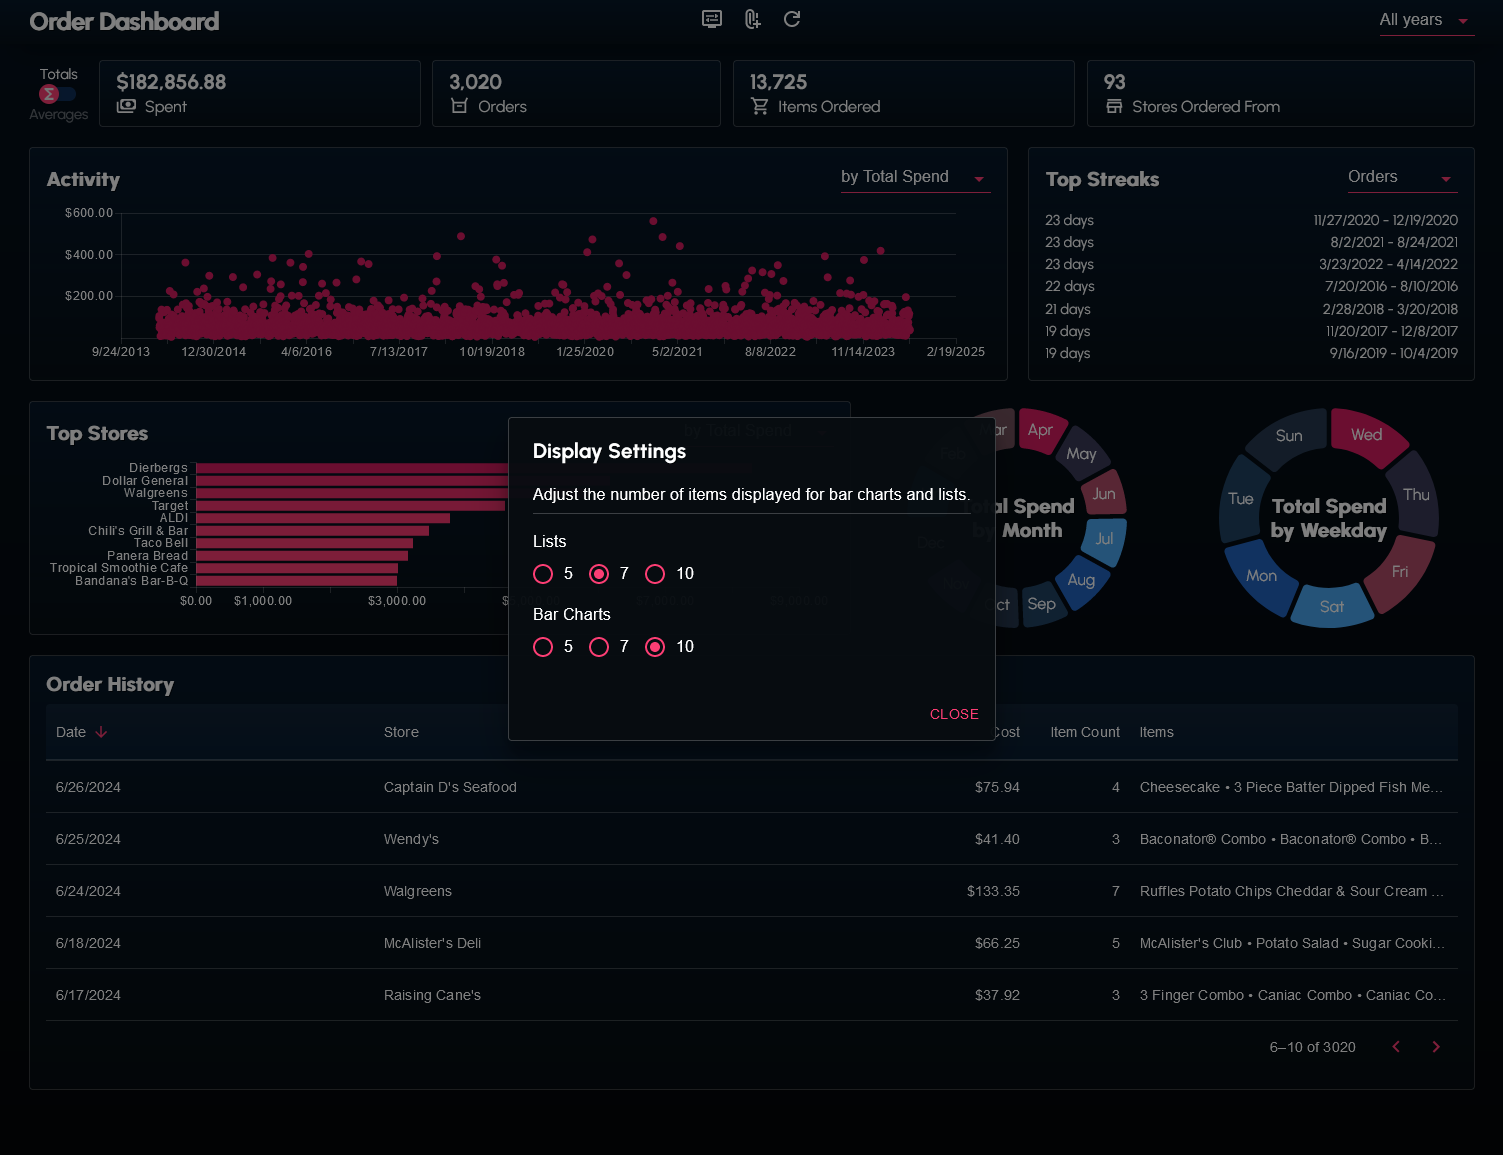Select 7 for Bar Charts display count
The image size is (1503, 1155).
[599, 647]
